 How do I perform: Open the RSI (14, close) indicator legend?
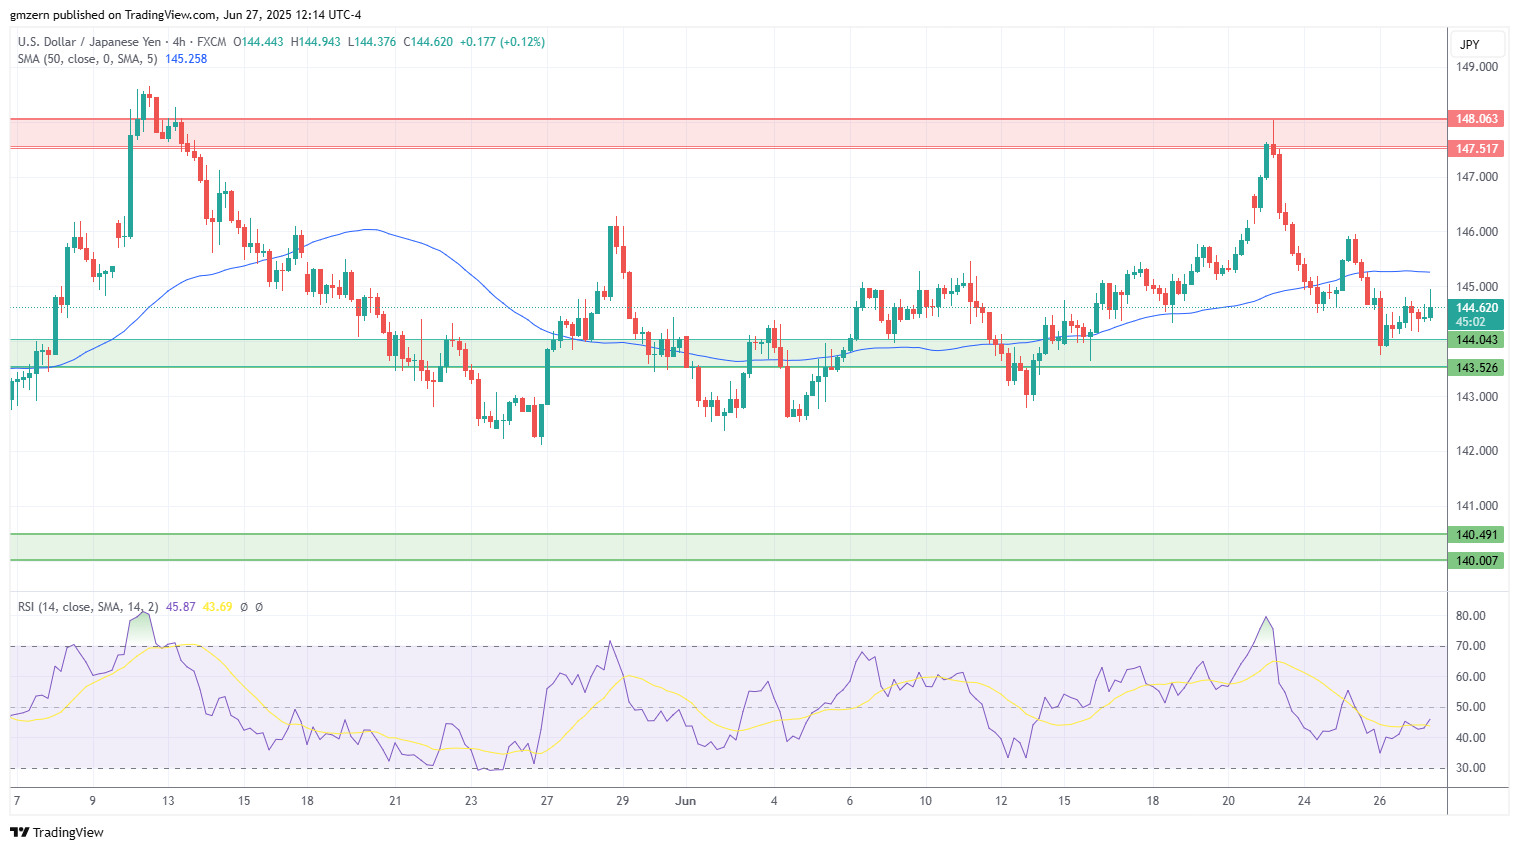click(x=87, y=607)
